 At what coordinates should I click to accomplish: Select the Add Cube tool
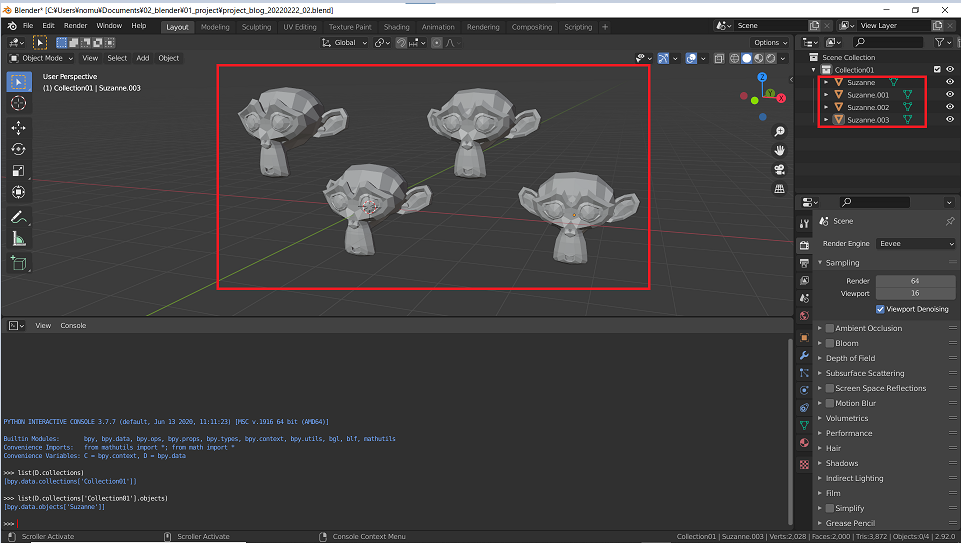tap(18, 264)
